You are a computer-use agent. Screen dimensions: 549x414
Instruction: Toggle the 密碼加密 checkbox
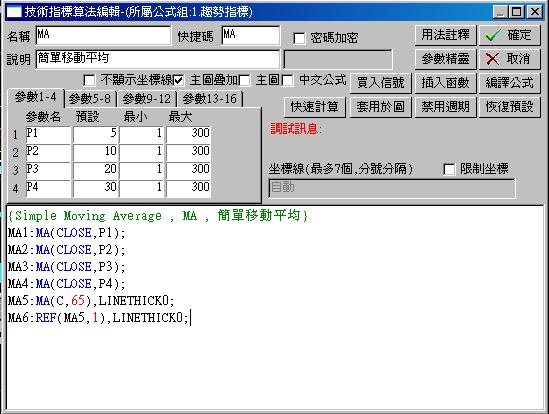point(299,38)
